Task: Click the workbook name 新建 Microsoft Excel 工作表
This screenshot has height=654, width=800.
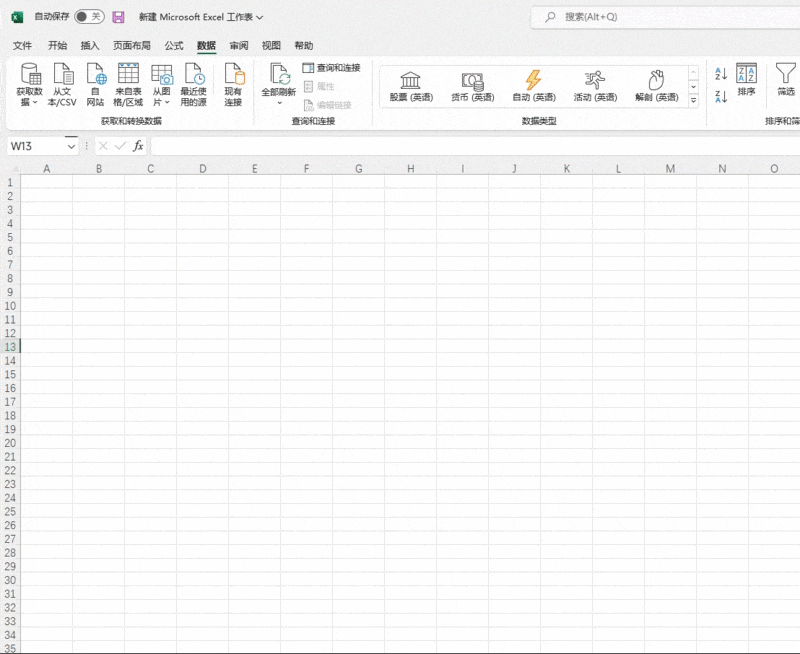Action: tap(194, 17)
